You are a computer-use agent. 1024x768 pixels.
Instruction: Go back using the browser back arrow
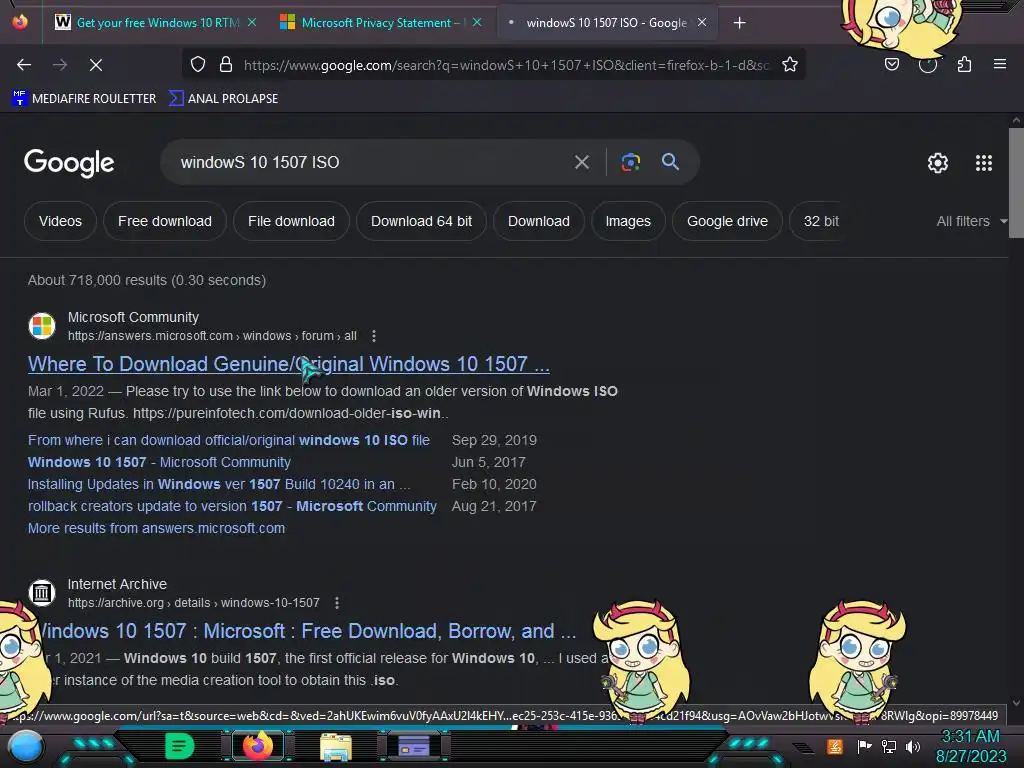coord(24,65)
